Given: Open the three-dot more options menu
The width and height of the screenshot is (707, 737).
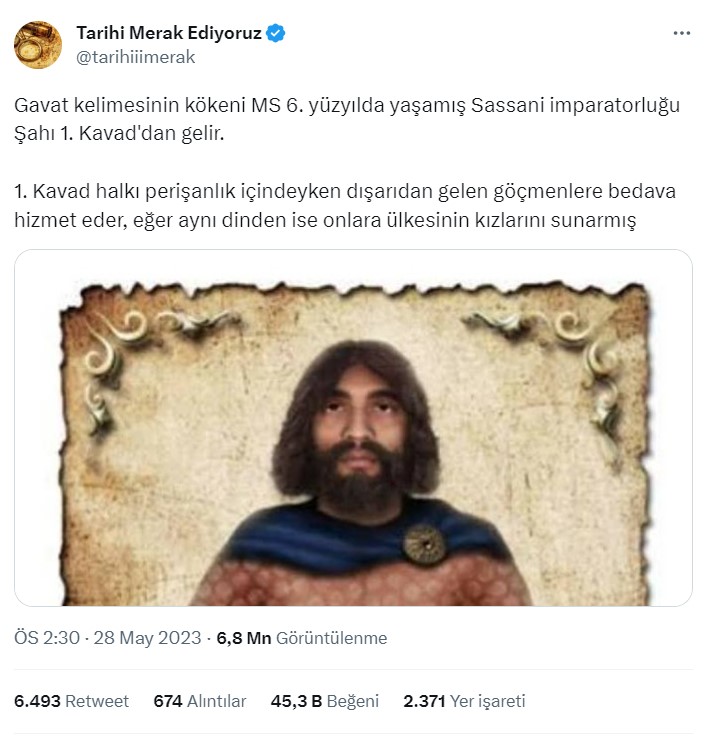Looking at the screenshot, I should 681,33.
